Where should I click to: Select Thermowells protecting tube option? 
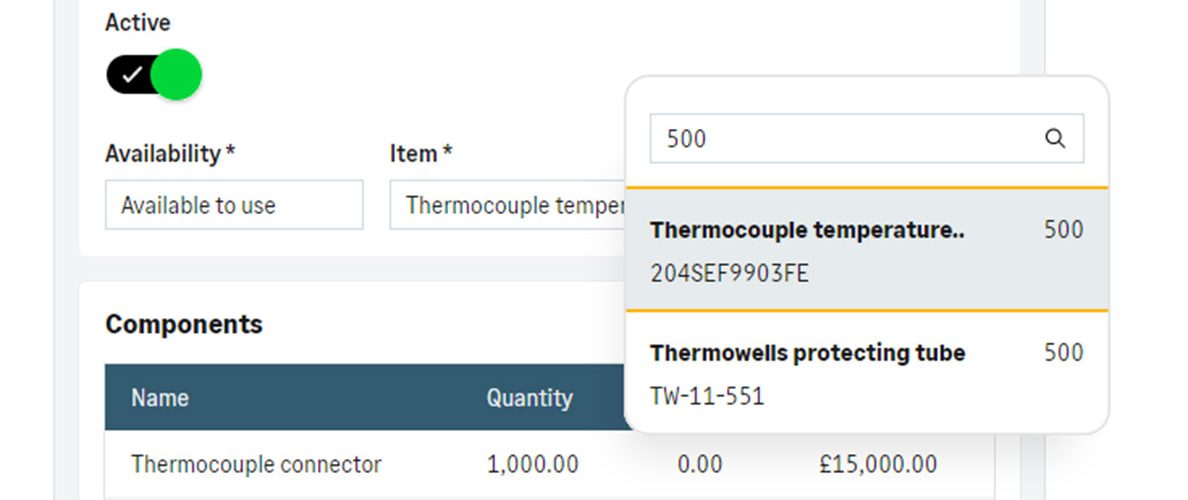867,372
